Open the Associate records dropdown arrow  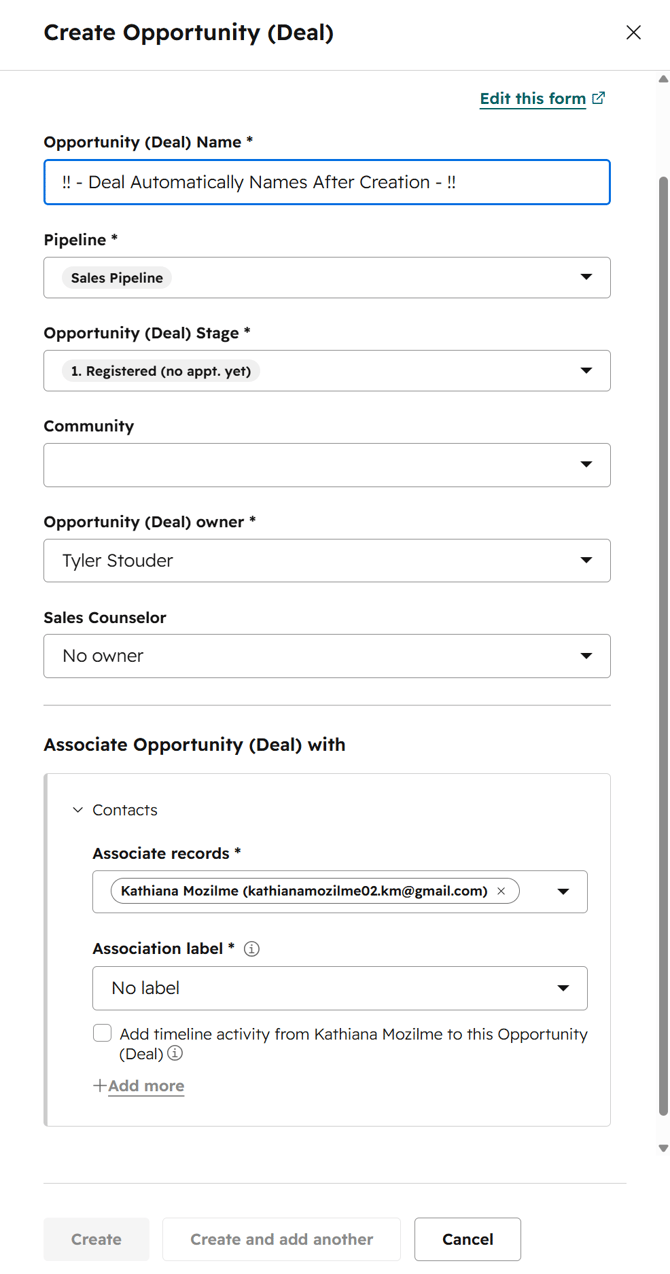[x=563, y=892]
